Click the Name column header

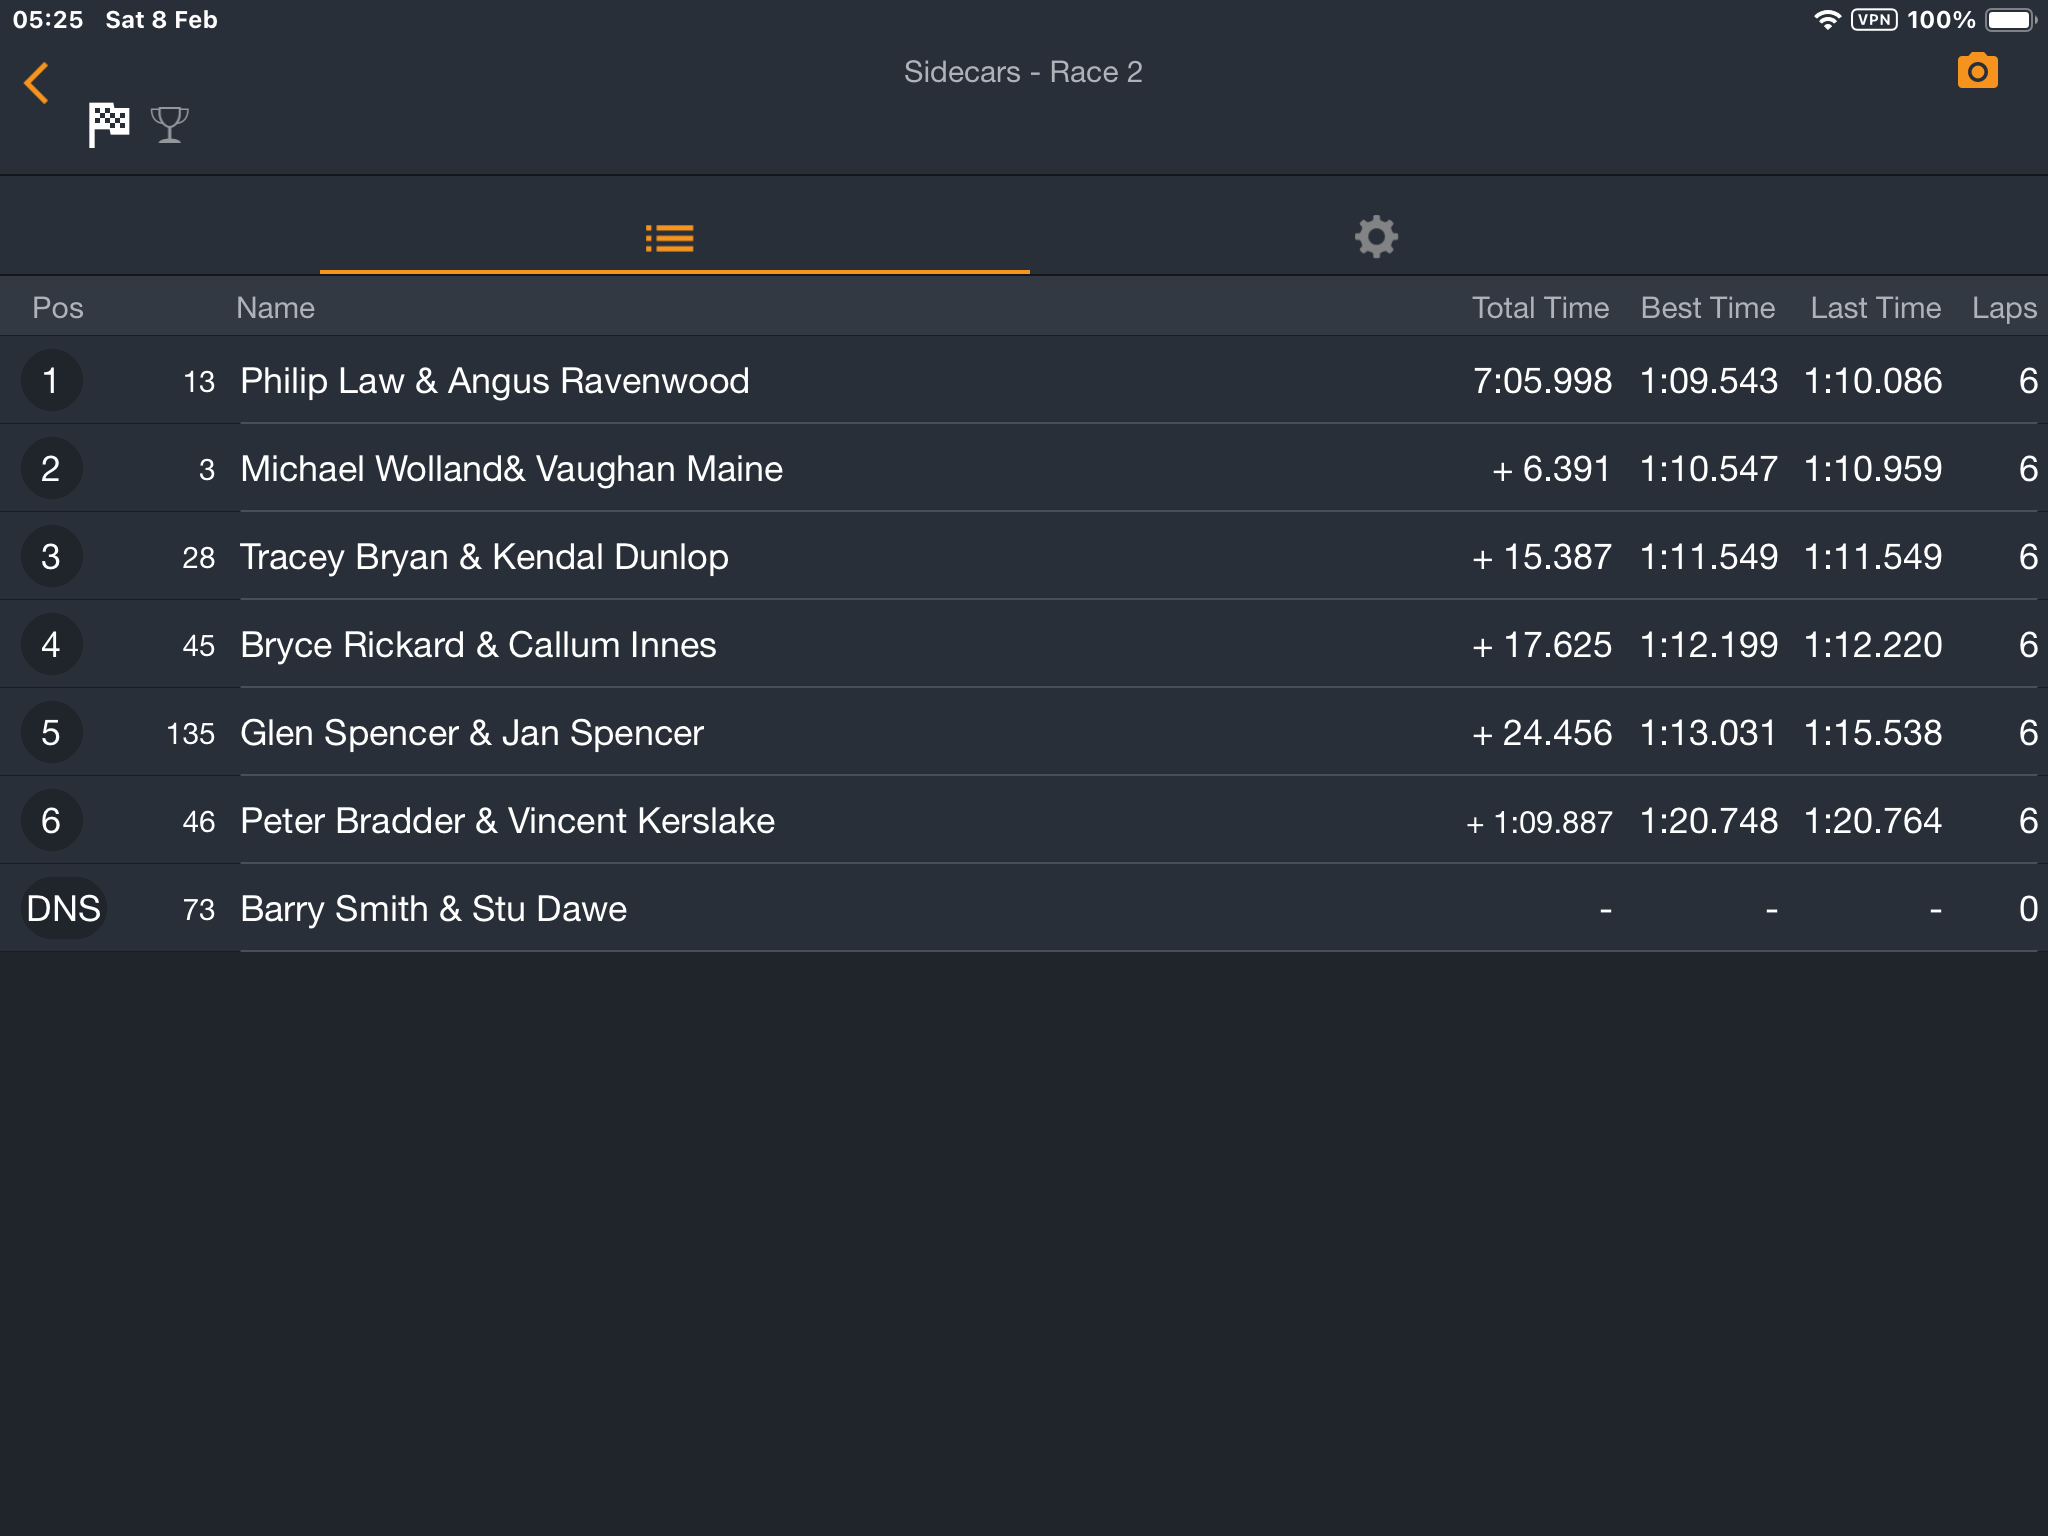tap(275, 308)
